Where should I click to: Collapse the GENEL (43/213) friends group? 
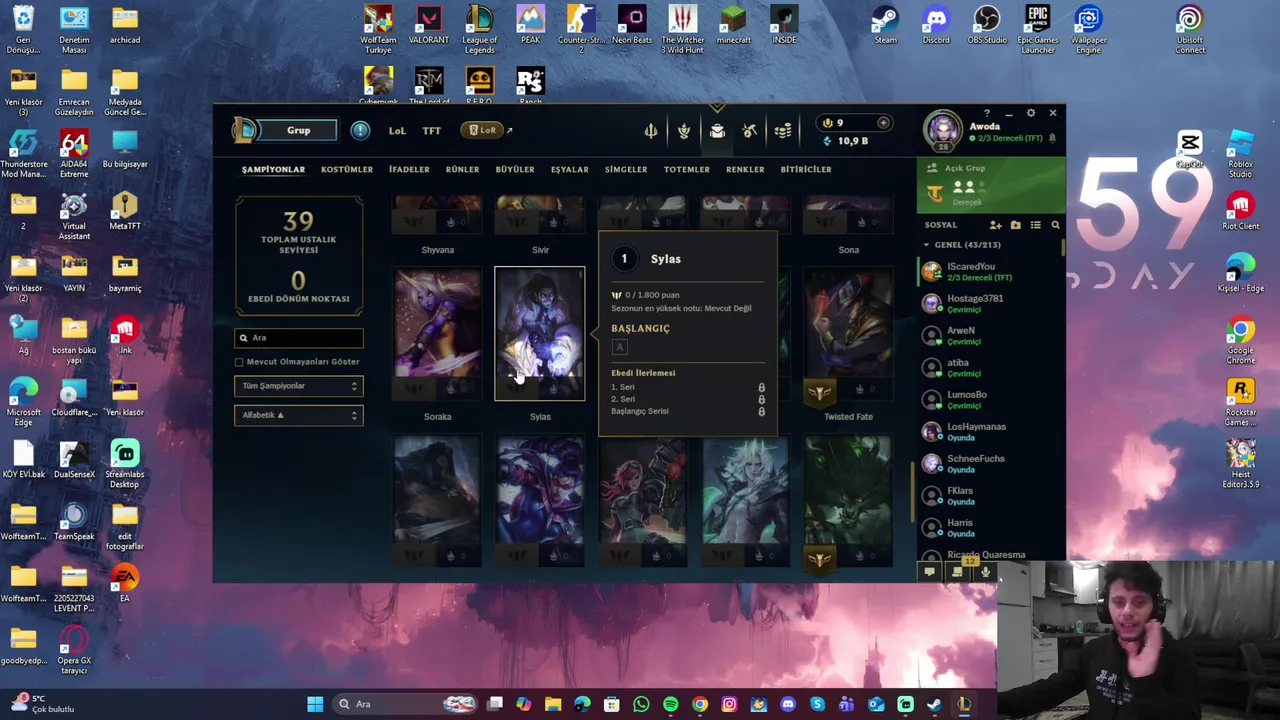926,245
